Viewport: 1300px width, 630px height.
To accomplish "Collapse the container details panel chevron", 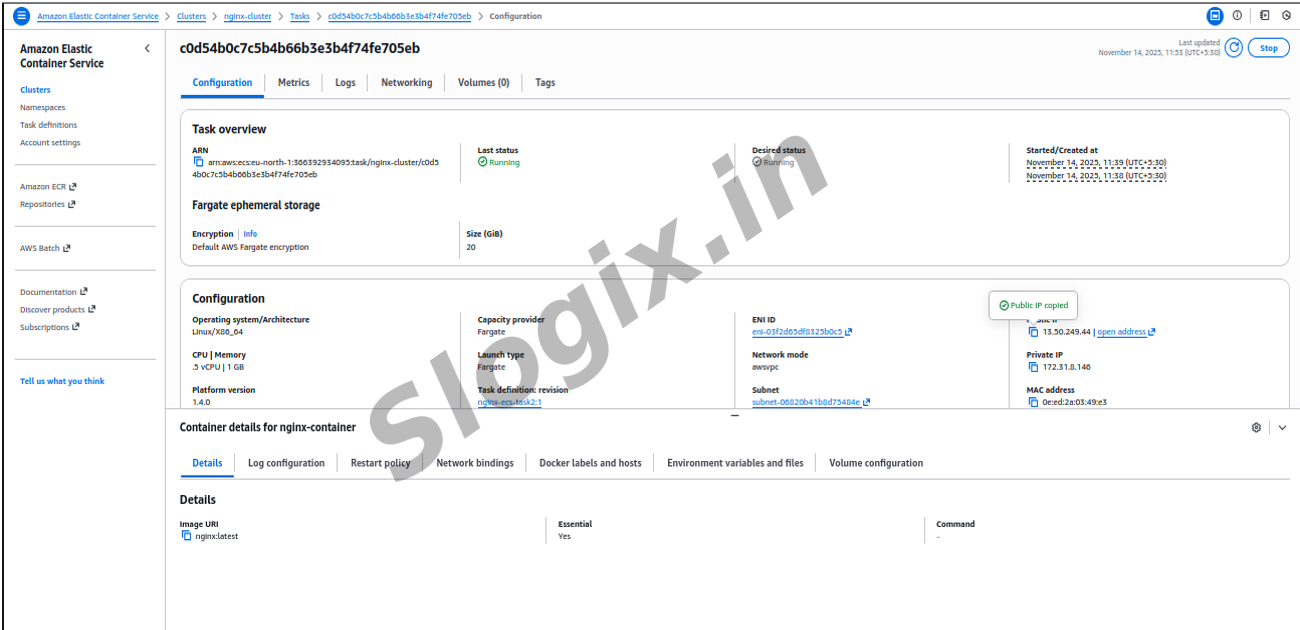I will [x=1282, y=428].
